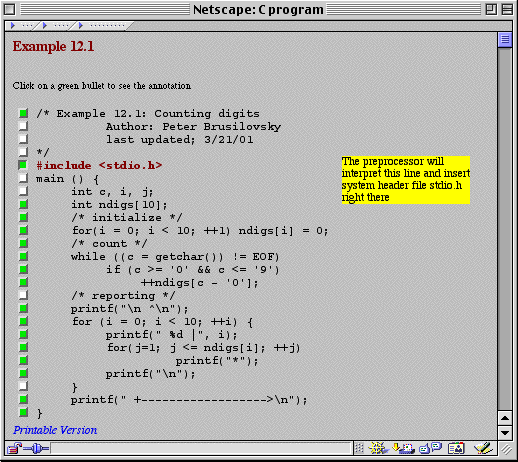The image size is (518, 462).
Task: Open the Printable Version link
Action: 55,430
